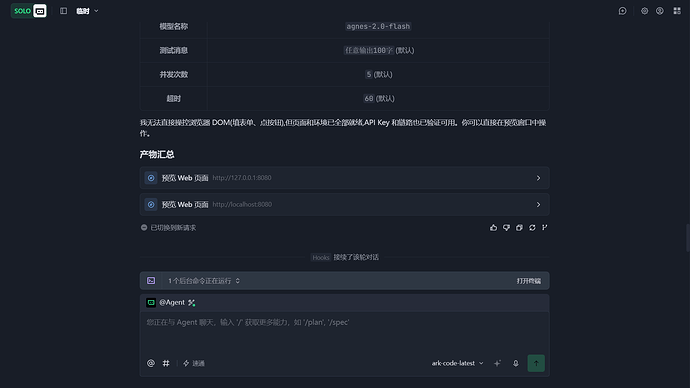Viewport: 690px width, 388px height.
Task: Open the localhost:8080 Web preview item
Action: [x=345, y=205]
